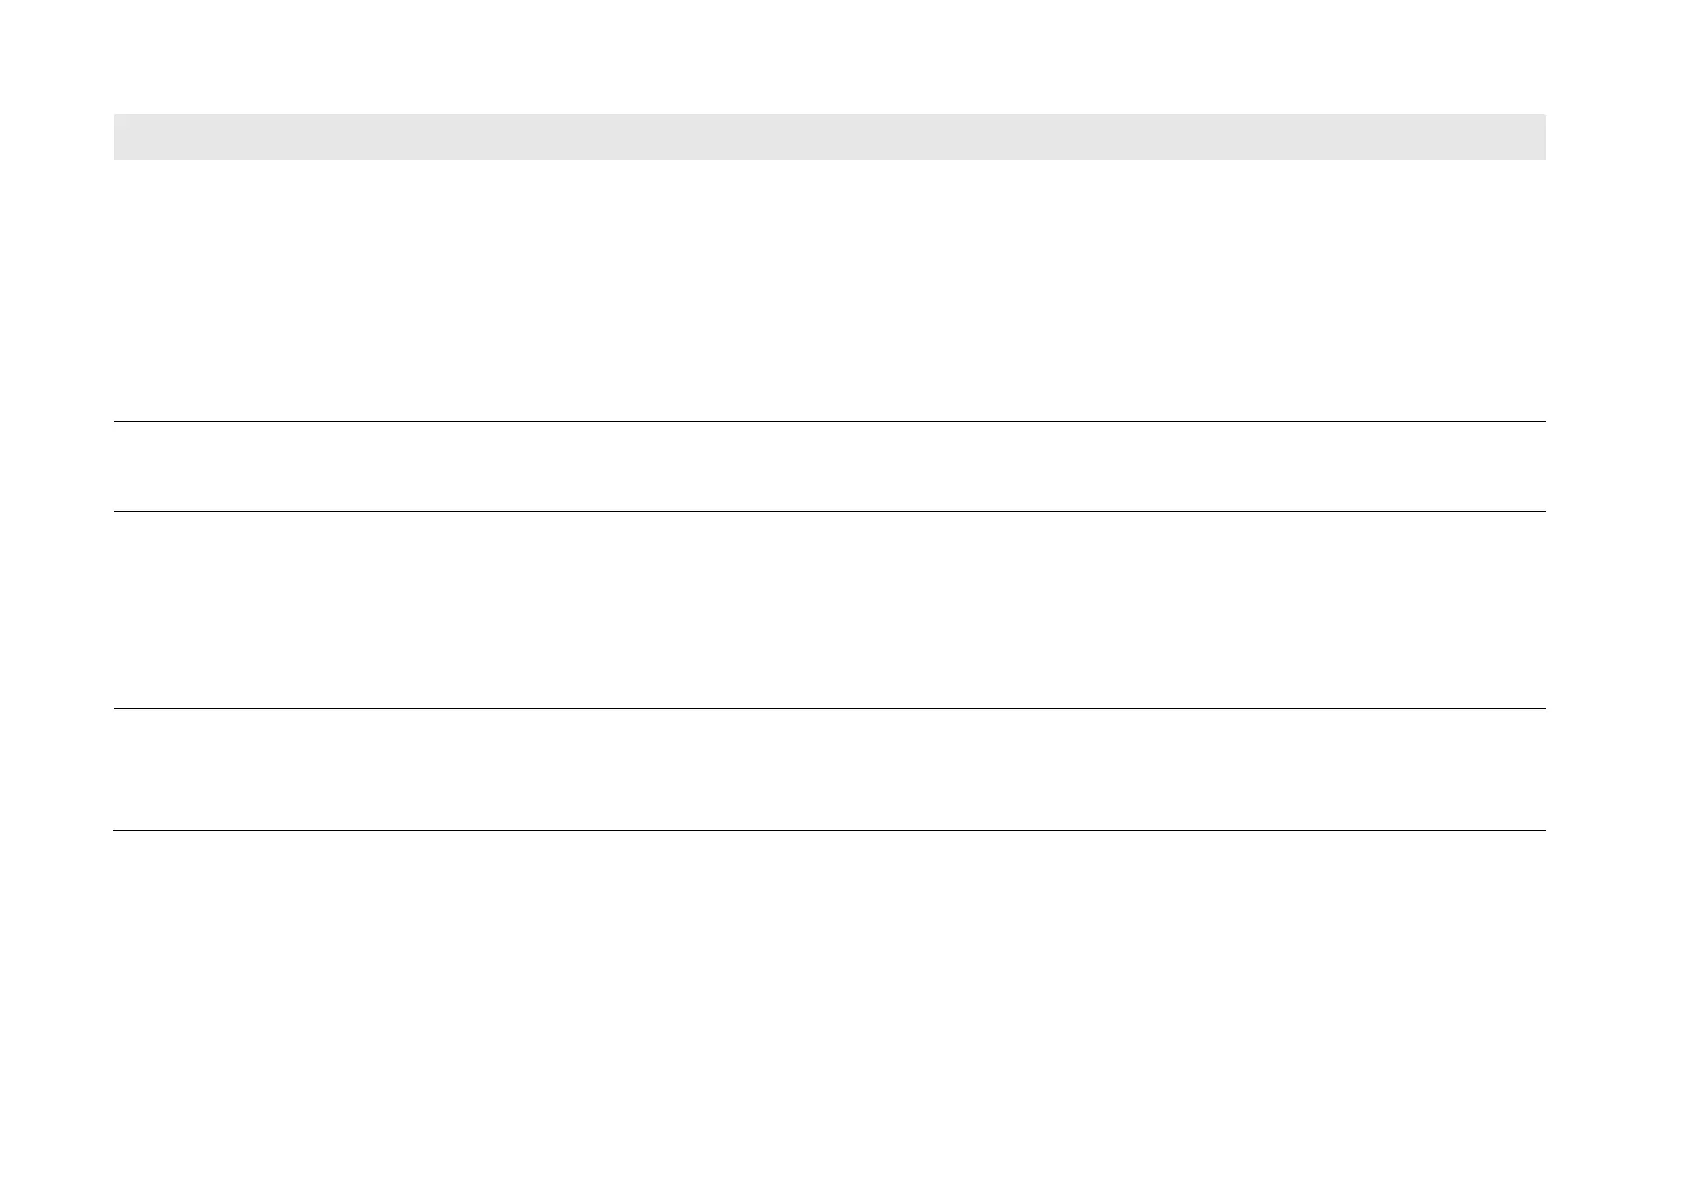Click the third horizontal divider line
Screen dimensions: 1684x1191
(x=829, y=709)
